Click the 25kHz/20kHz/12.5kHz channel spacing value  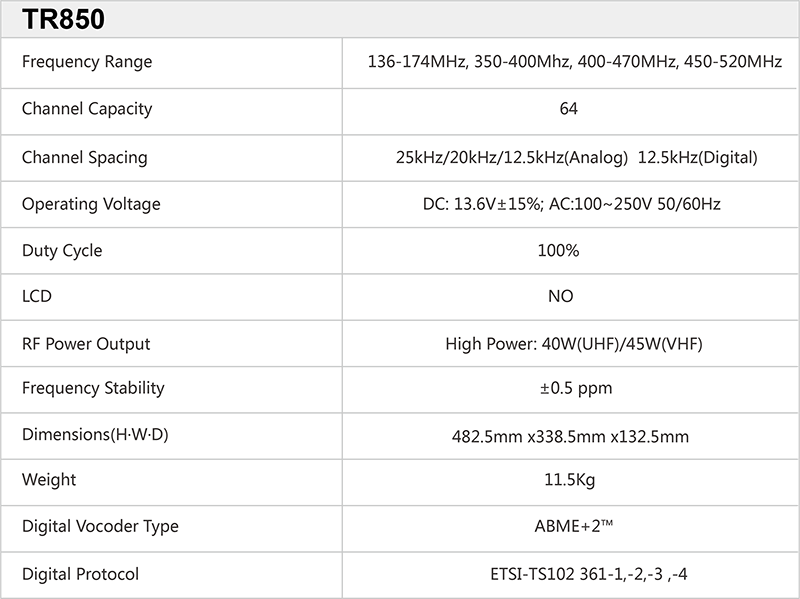(576, 157)
